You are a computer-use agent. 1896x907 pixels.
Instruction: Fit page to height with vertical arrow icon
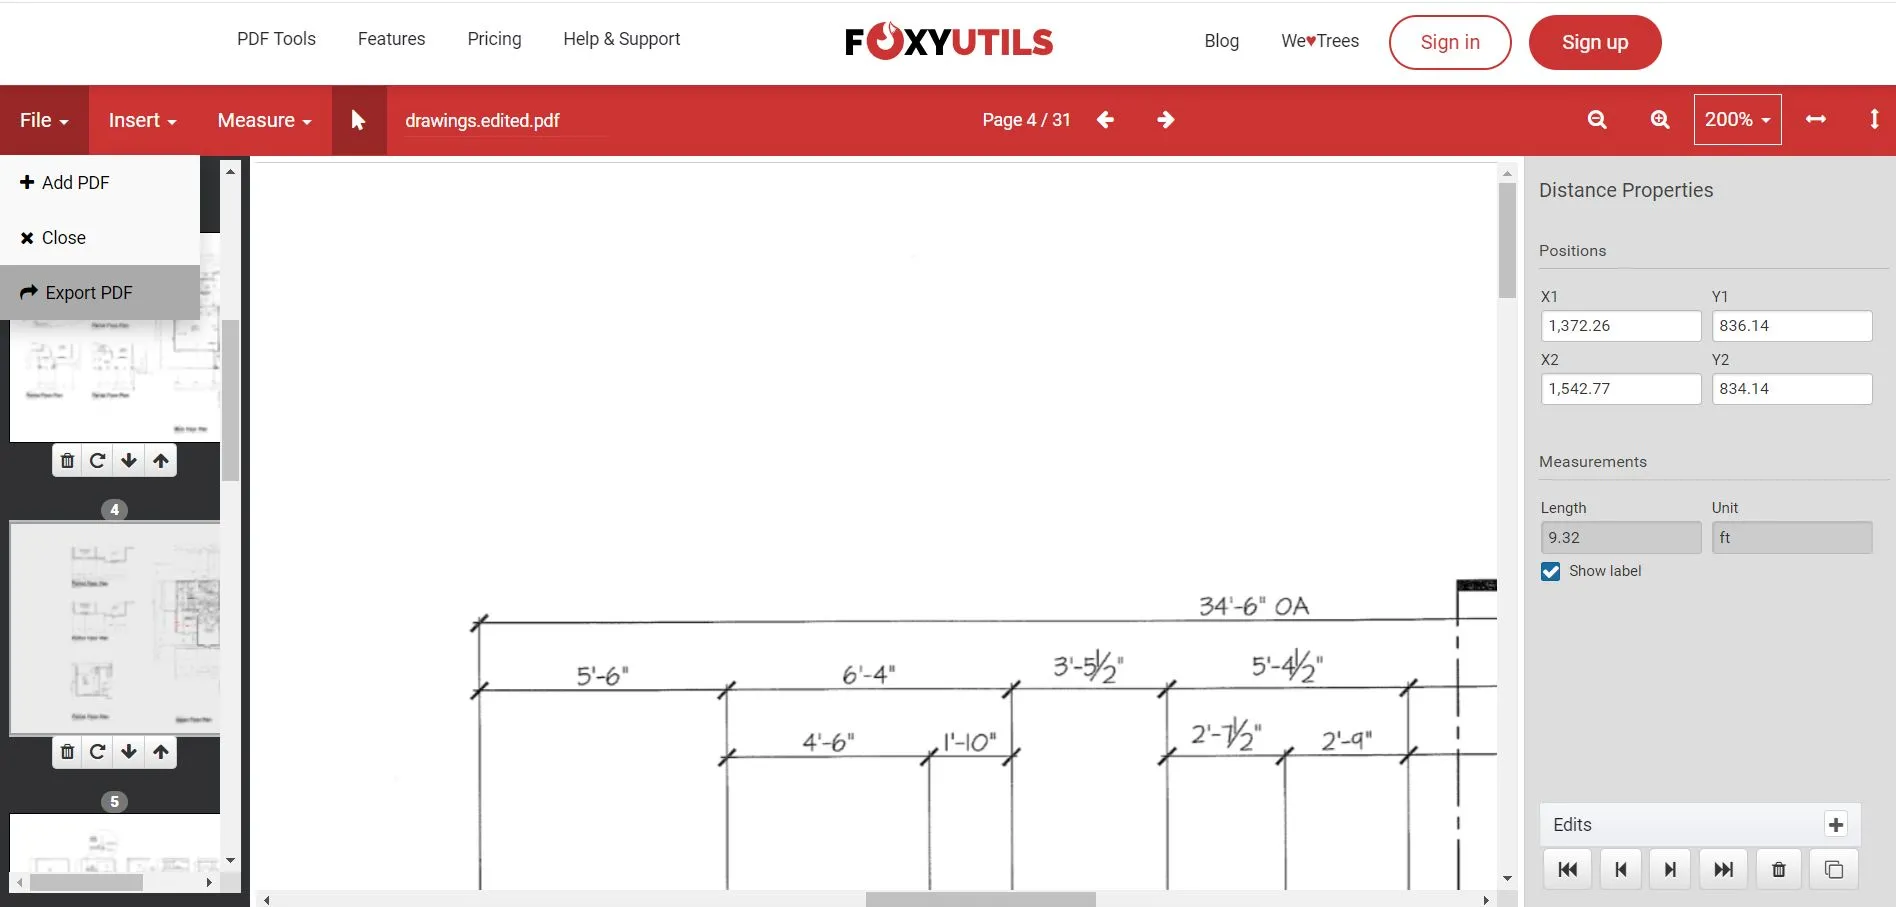1874,119
